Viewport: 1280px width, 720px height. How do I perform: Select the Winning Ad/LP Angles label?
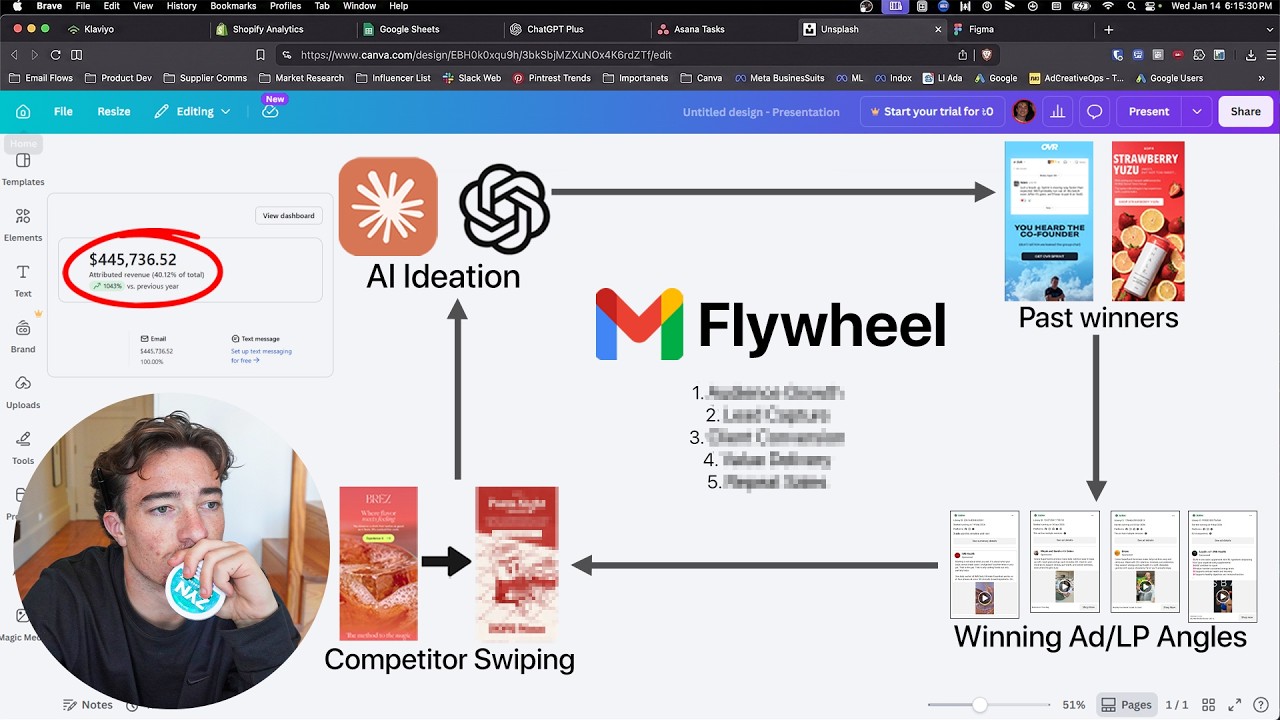[x=1100, y=636]
